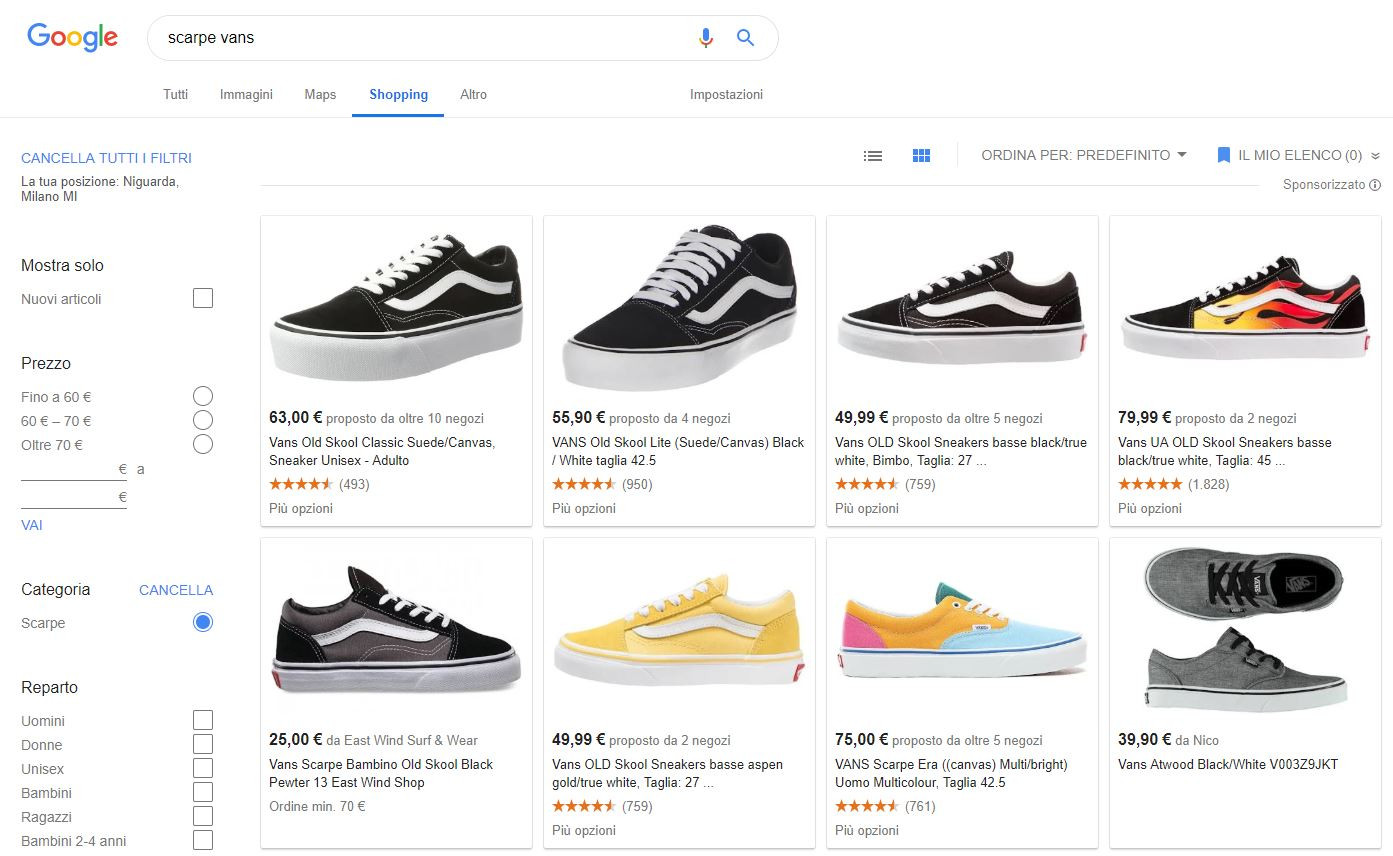Viewport: 1393px width, 856px height.
Task: Open Old Skool Lite black shoe image
Action: coord(679,308)
